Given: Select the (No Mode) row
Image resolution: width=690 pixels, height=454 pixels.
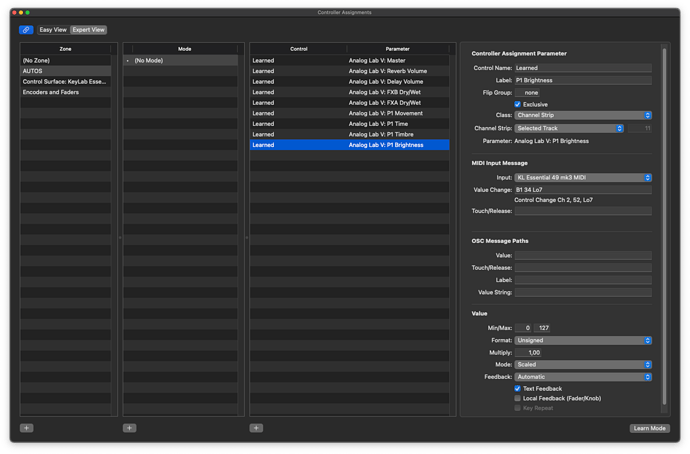Looking at the screenshot, I should point(181,60).
